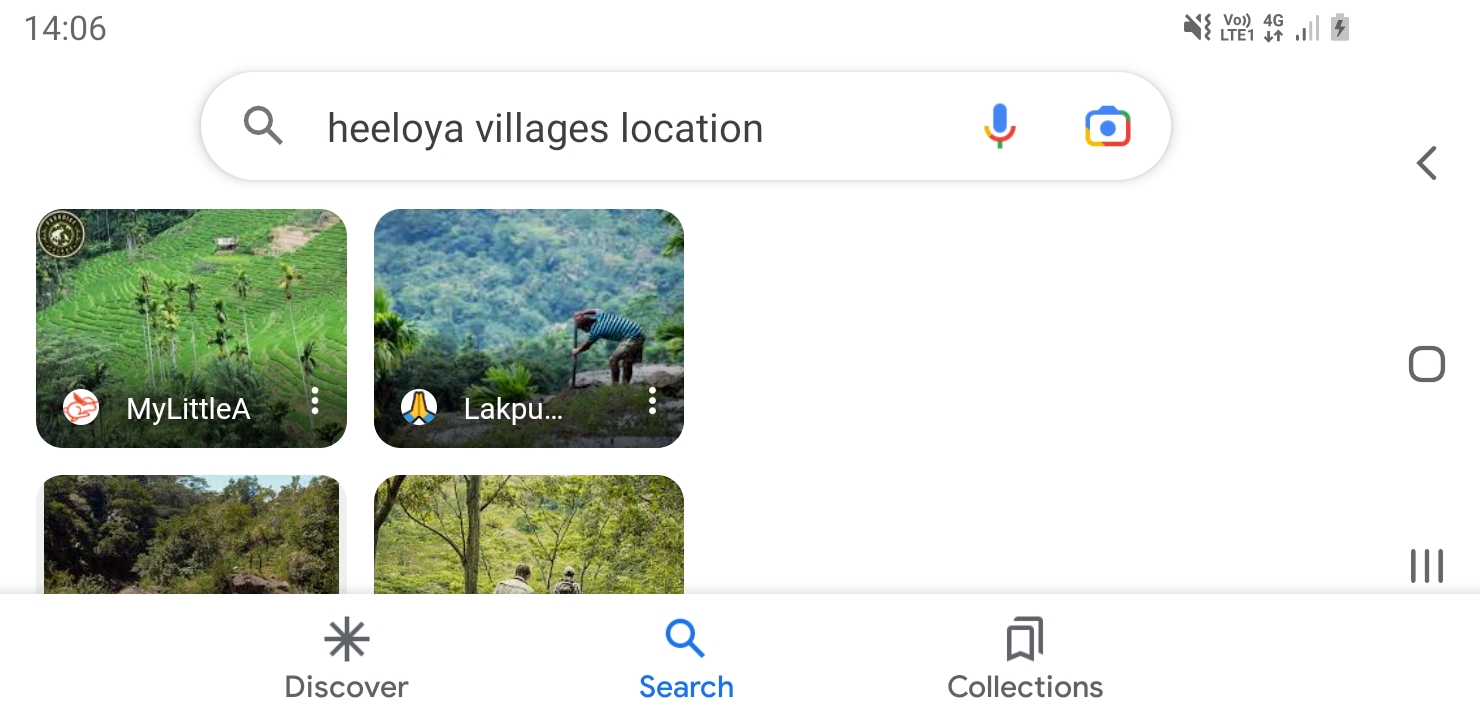Tap the Lakpu source logo icon
1480x720 pixels.
pyautogui.click(x=419, y=408)
